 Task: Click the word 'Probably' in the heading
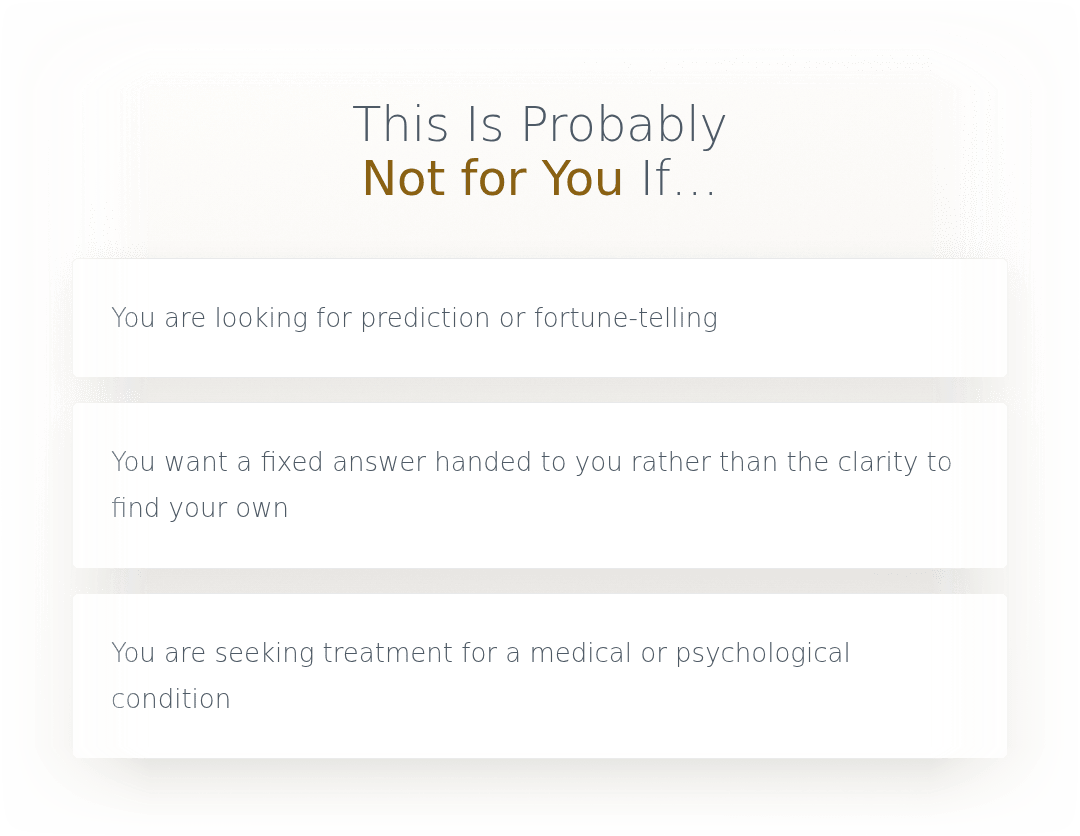(x=624, y=125)
